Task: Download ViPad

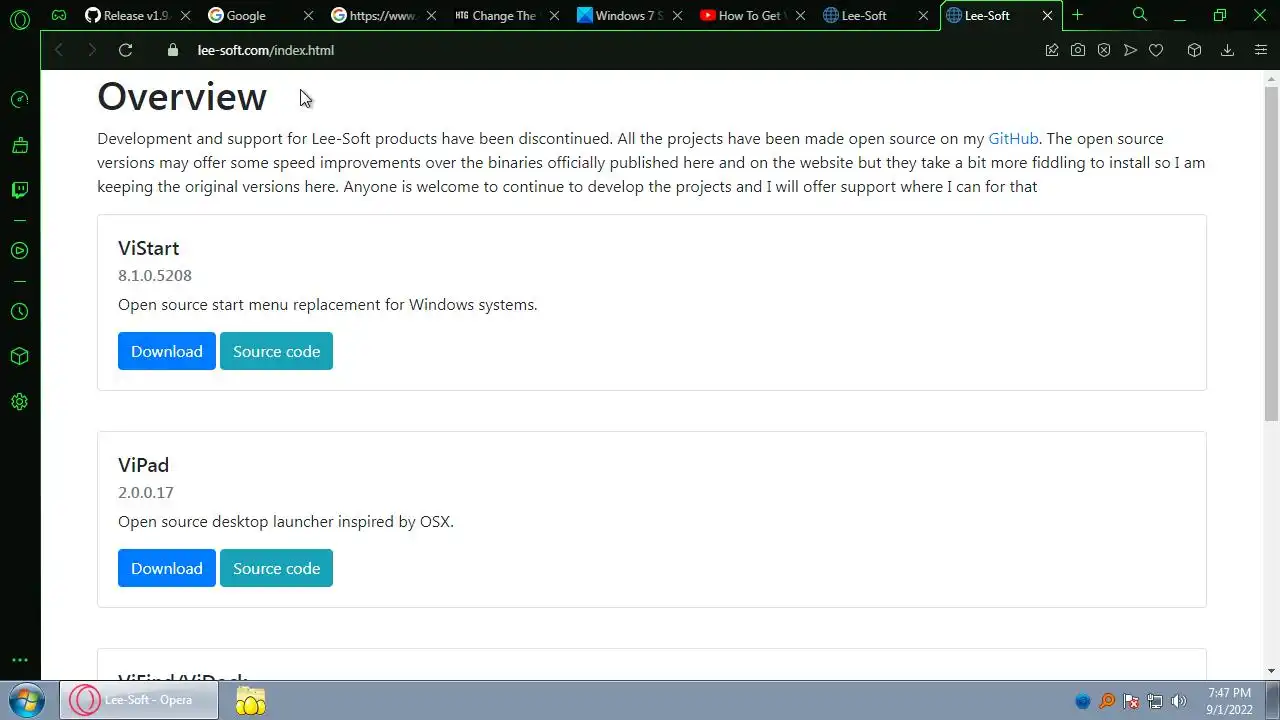Action: [166, 568]
